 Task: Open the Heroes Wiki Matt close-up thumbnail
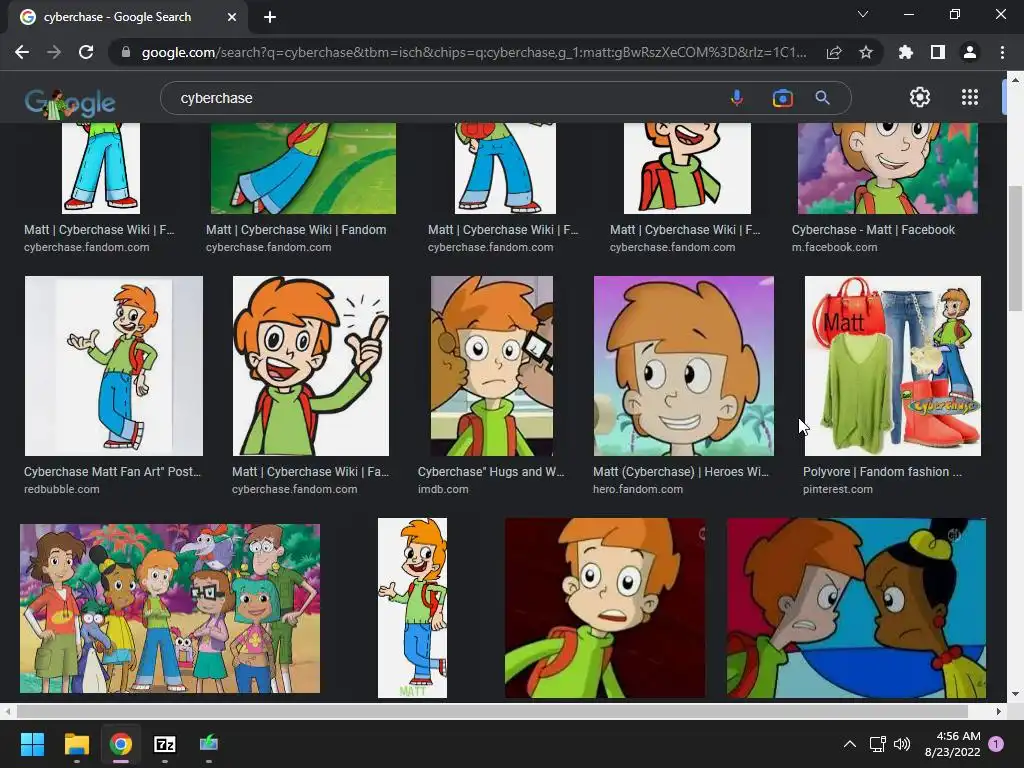tap(684, 366)
